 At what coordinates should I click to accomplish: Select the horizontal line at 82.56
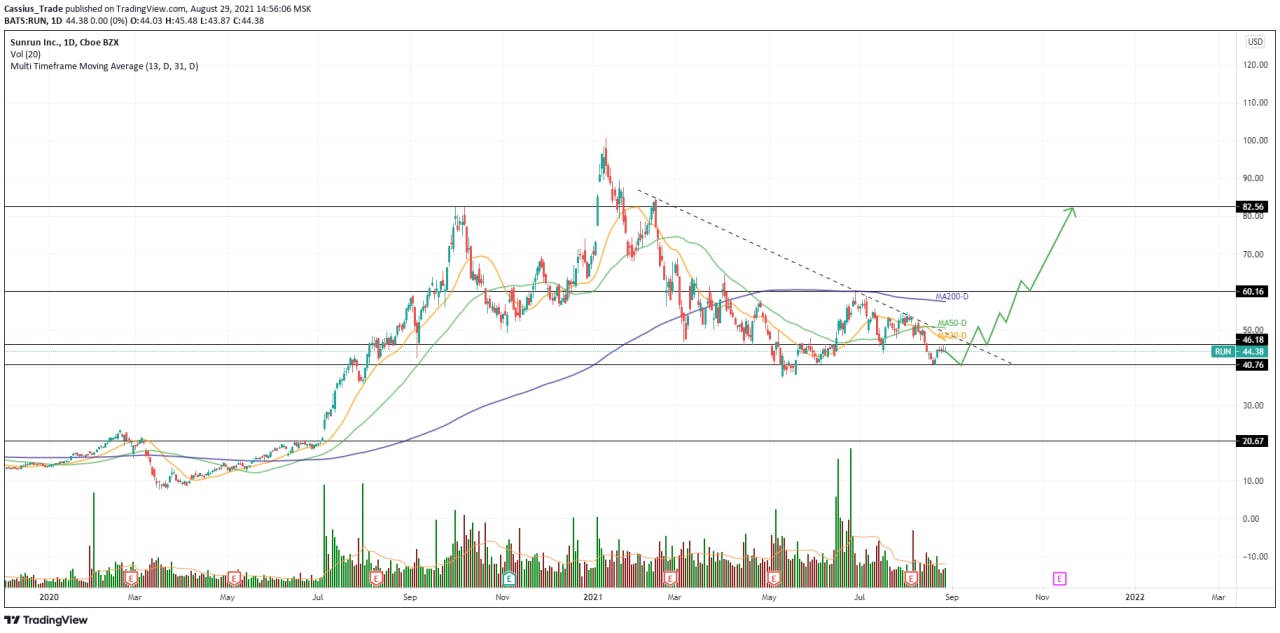coord(618,207)
